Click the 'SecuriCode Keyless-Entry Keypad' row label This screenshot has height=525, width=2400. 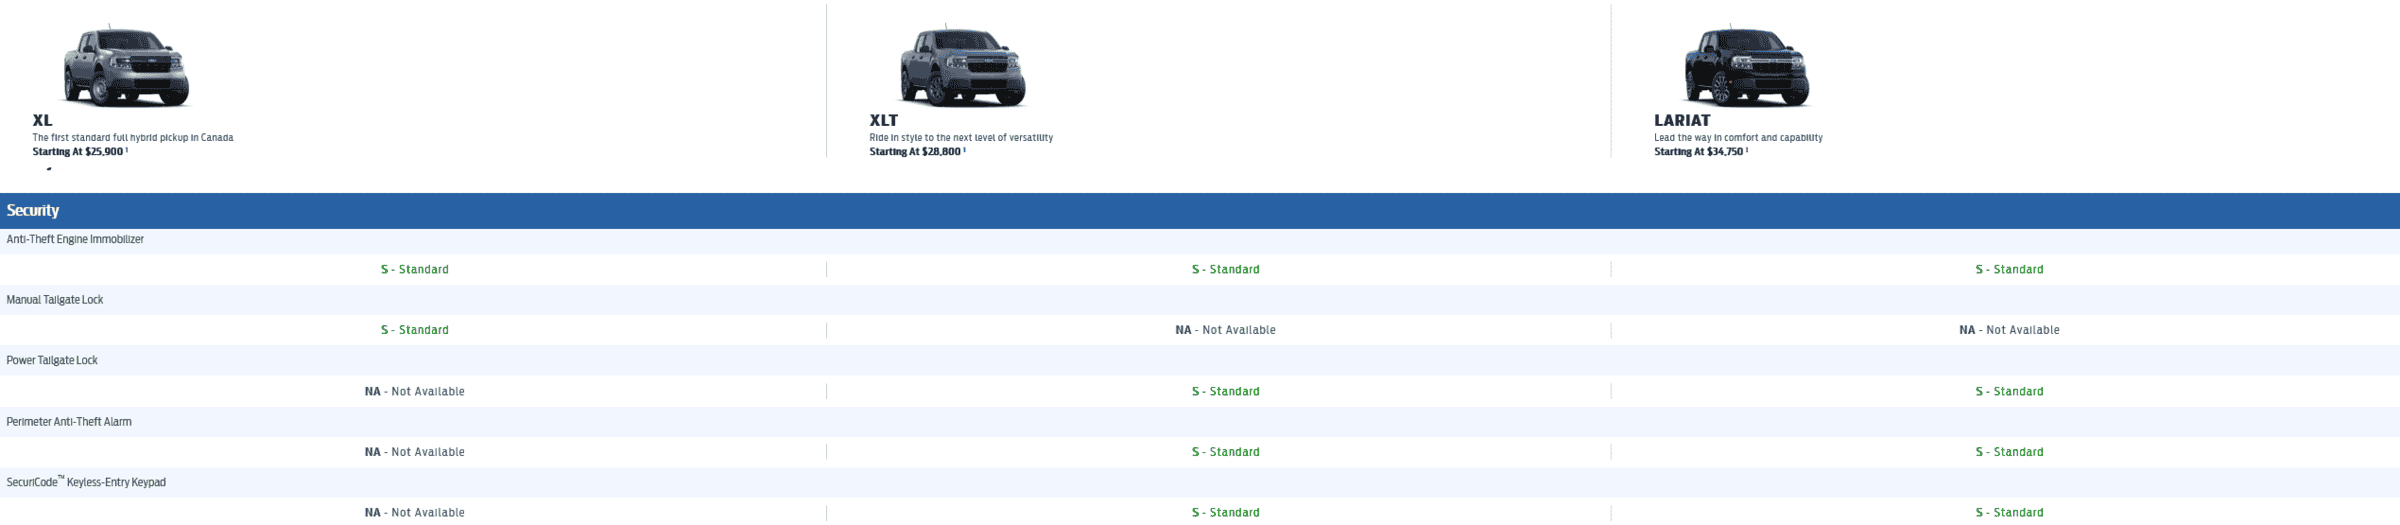pyautogui.click(x=86, y=482)
